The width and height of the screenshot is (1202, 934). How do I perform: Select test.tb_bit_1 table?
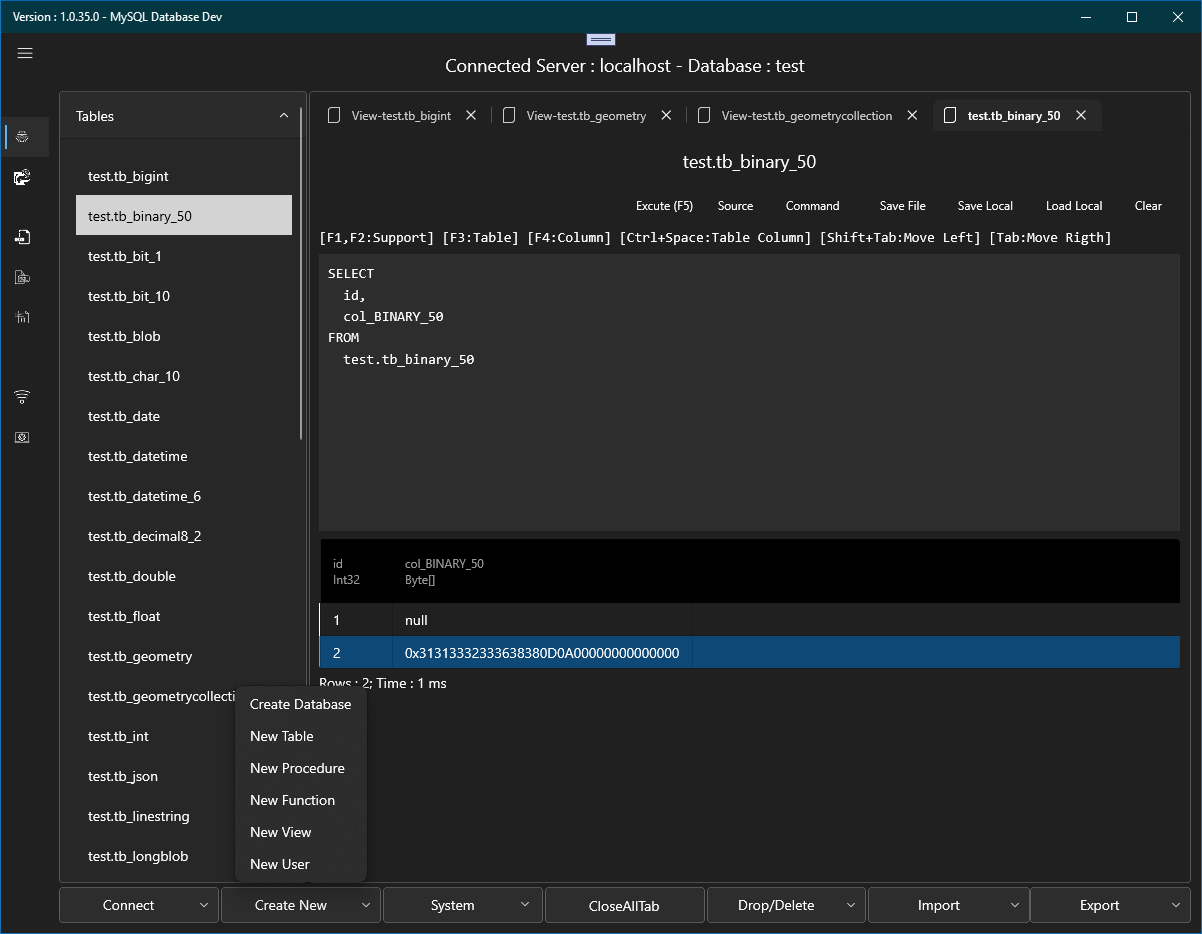184,256
